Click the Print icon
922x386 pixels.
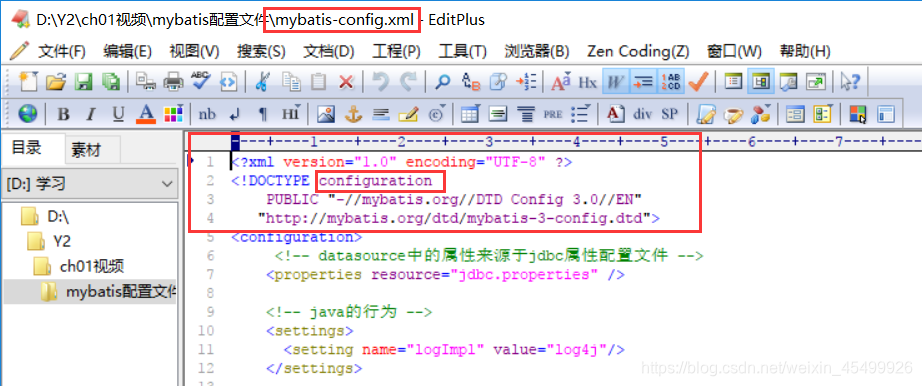tap(173, 82)
